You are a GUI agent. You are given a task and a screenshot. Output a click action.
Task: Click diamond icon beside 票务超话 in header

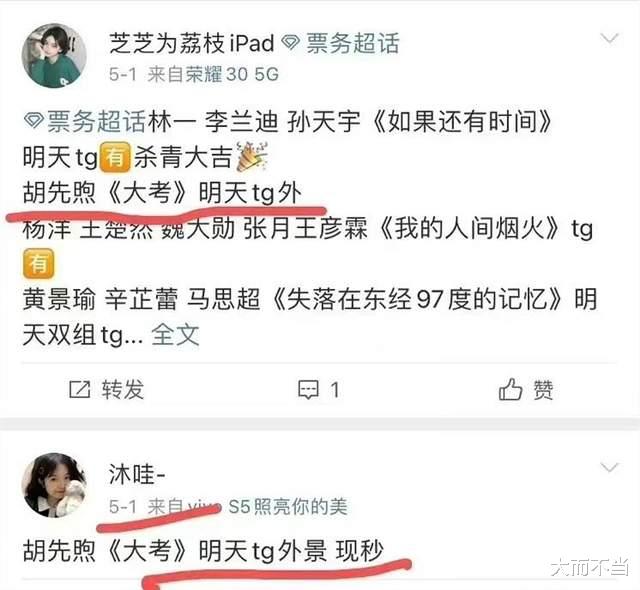coord(291,43)
